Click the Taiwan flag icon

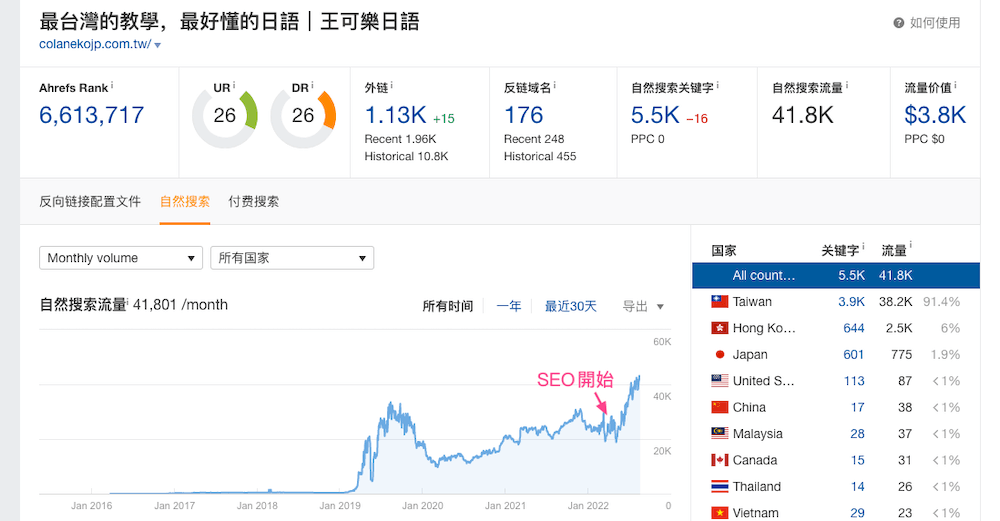(719, 302)
